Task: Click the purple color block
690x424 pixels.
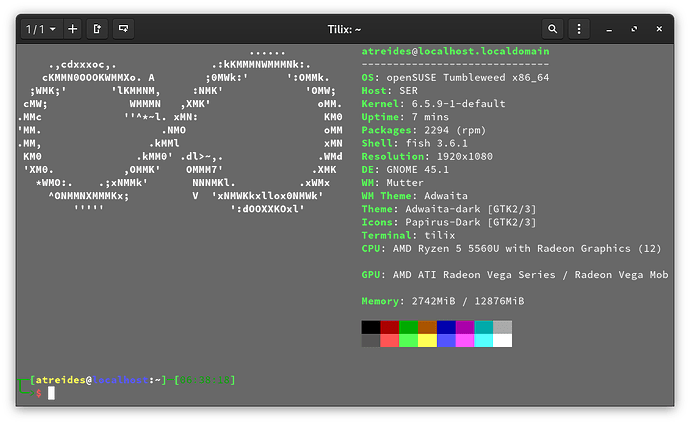Action: click(x=465, y=327)
